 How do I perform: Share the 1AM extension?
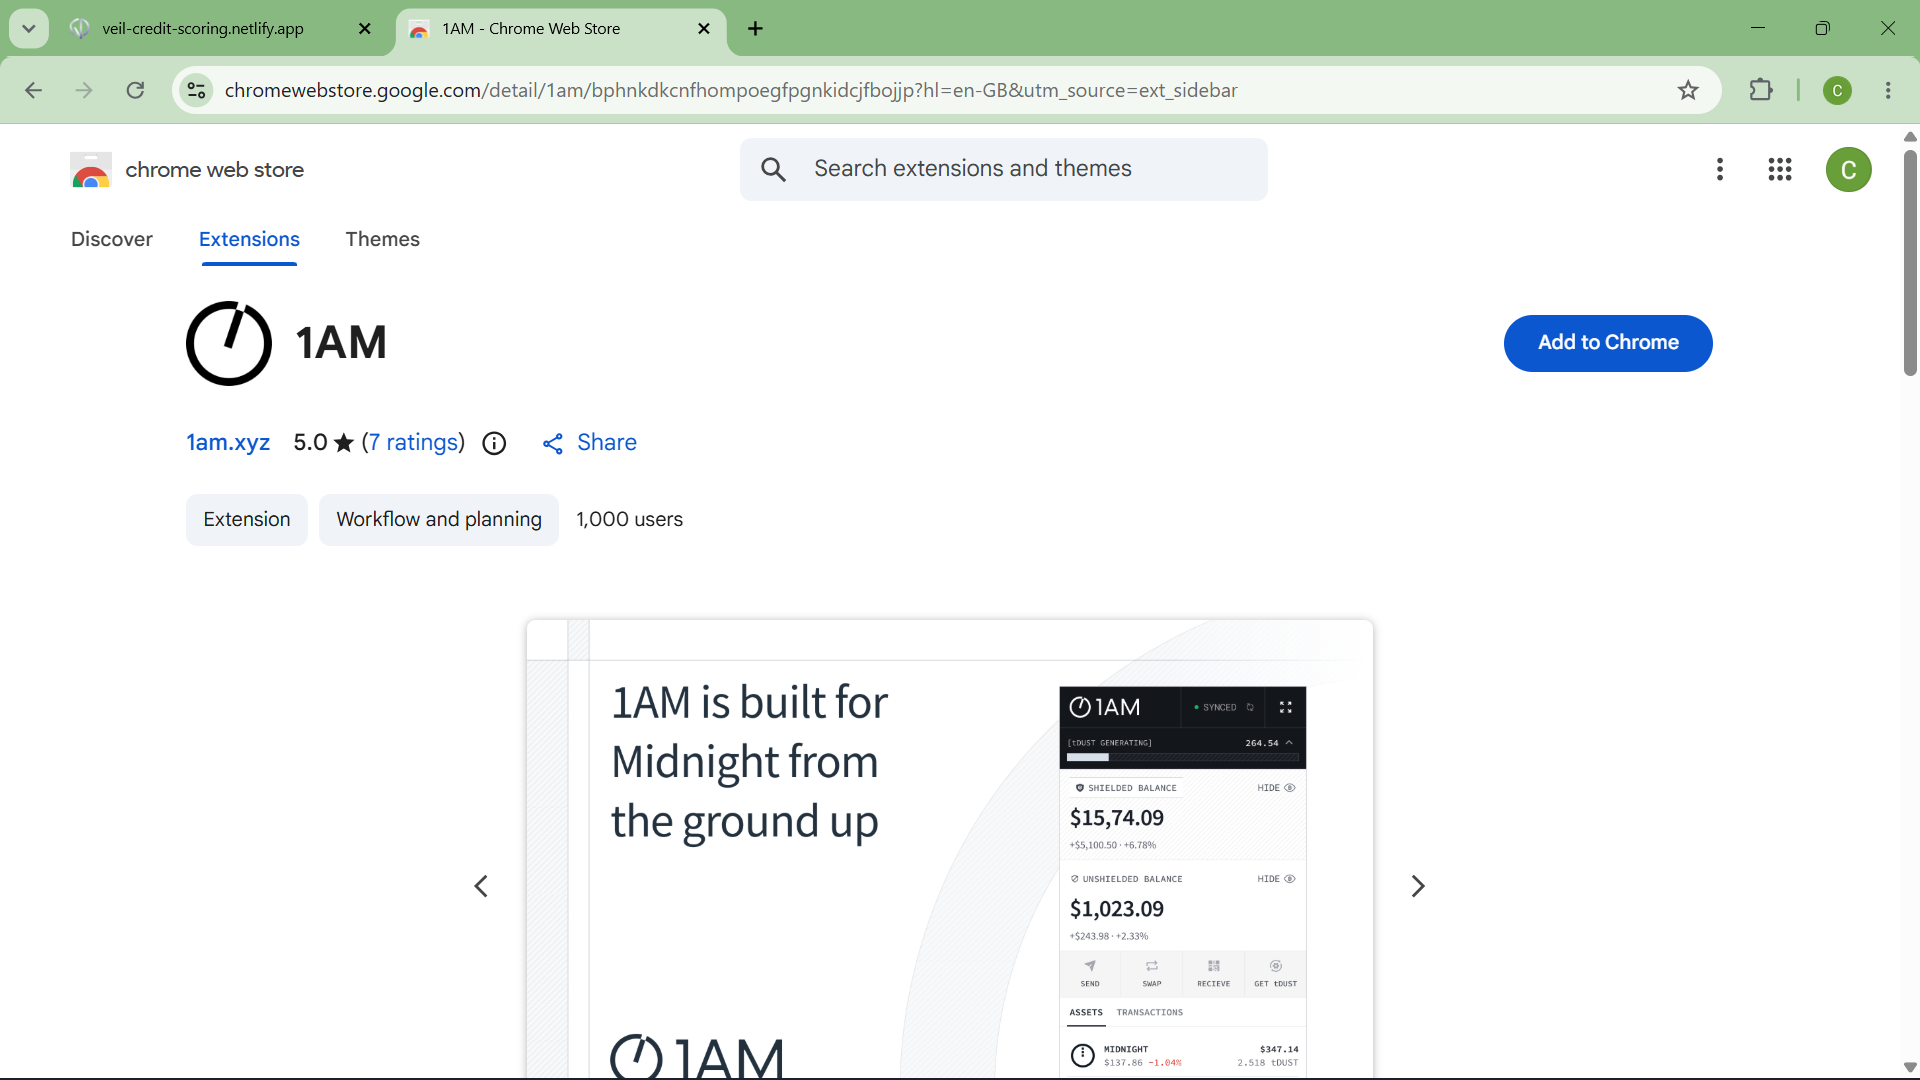click(590, 443)
